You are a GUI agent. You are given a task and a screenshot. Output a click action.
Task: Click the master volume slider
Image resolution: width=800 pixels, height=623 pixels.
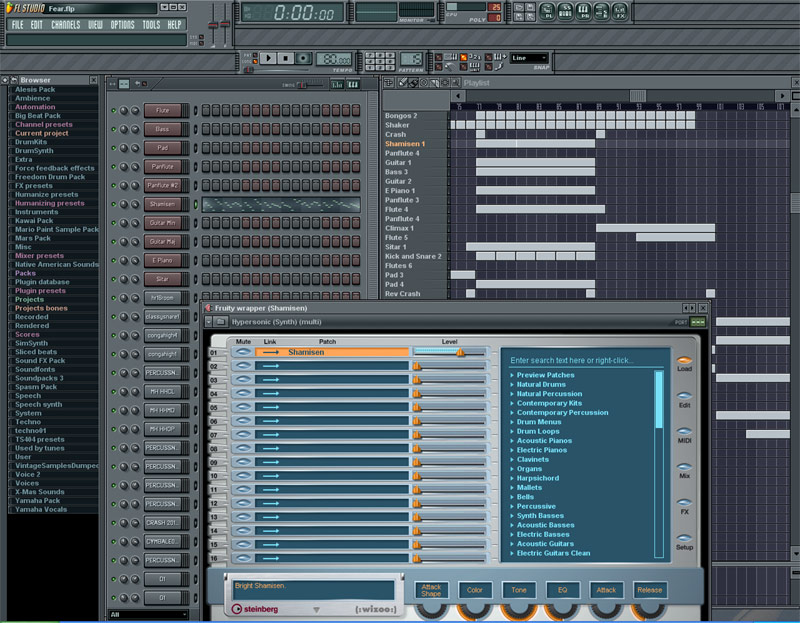coord(213,24)
